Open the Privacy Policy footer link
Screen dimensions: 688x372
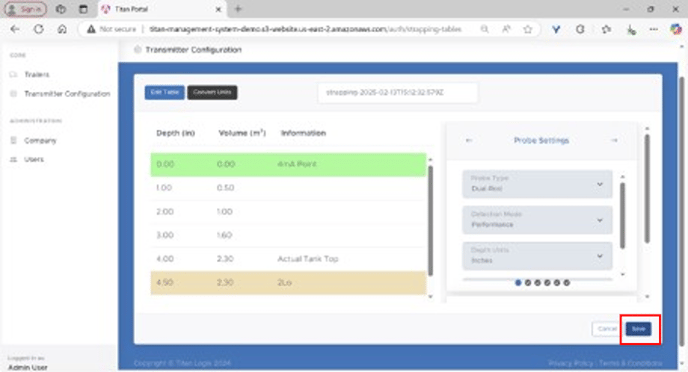(570, 363)
